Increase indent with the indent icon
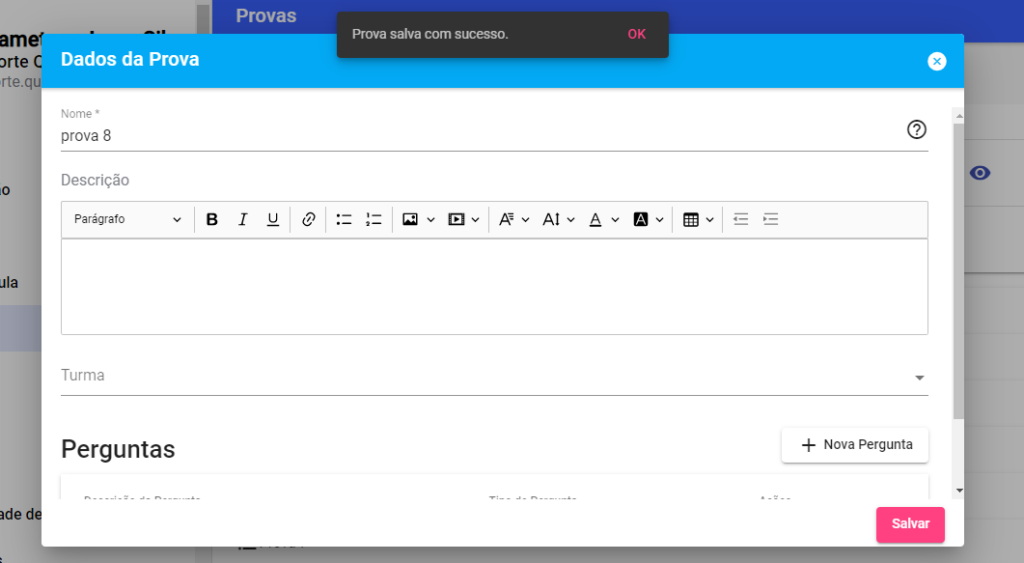Image resolution: width=1024 pixels, height=563 pixels. (x=771, y=219)
